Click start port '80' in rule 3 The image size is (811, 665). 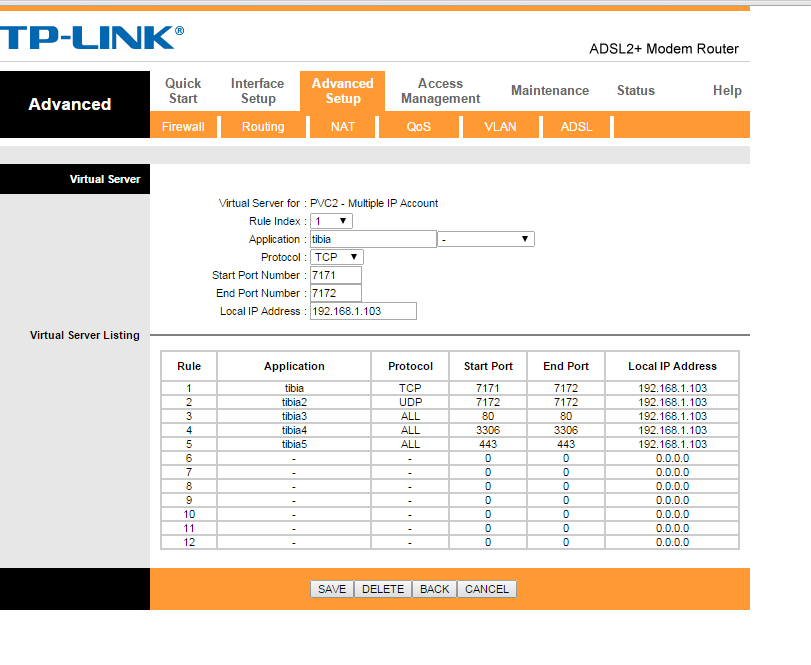[x=488, y=416]
